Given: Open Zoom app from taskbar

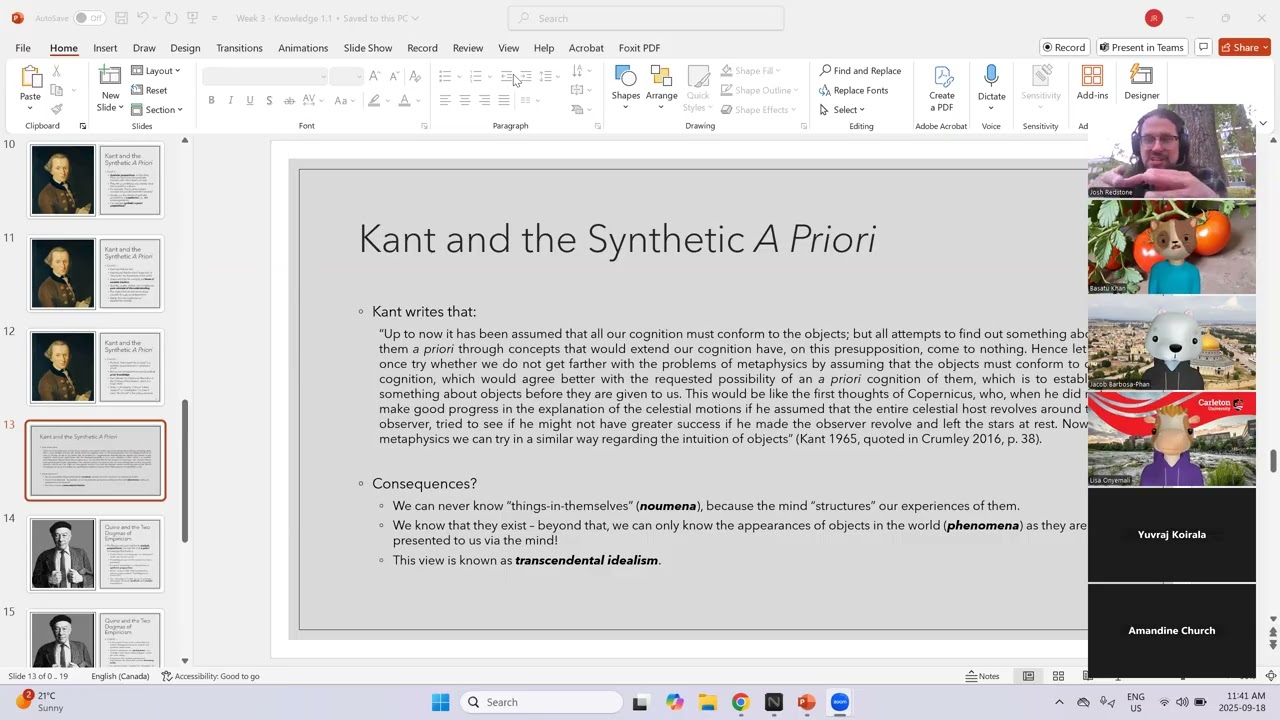Looking at the screenshot, I should (839, 702).
